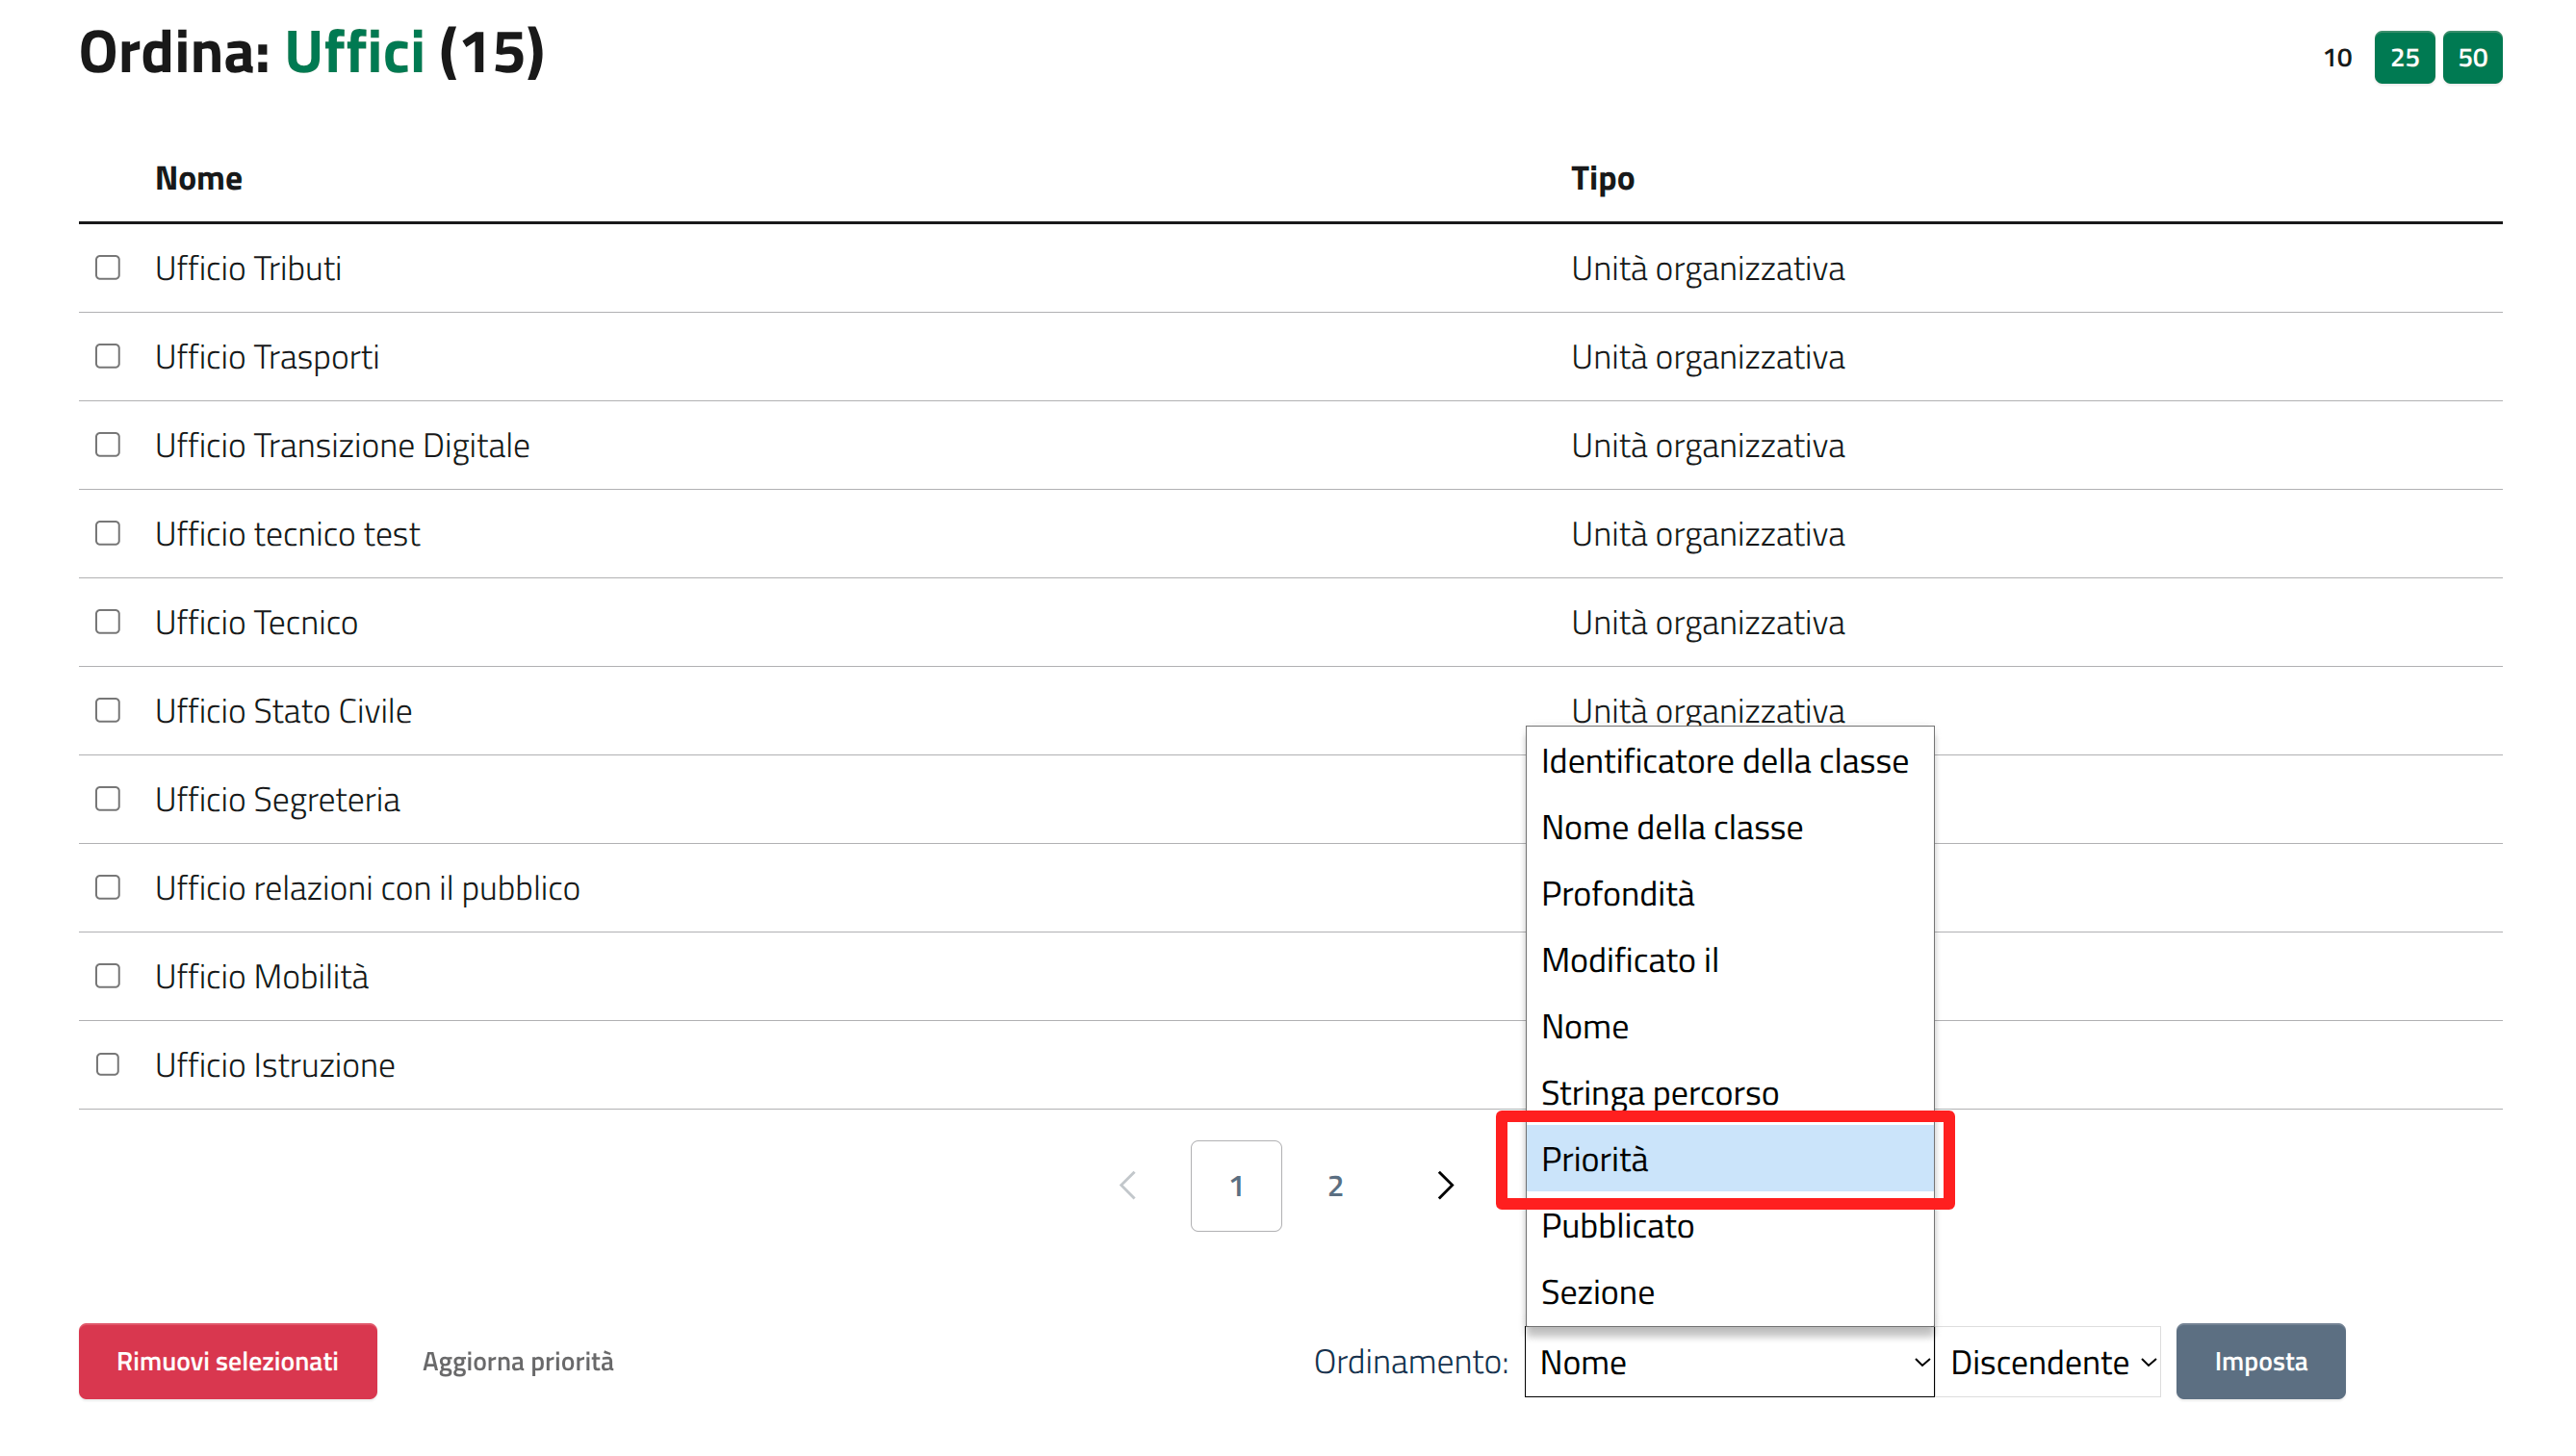The image size is (2576, 1456).
Task: Click Aggiorna priorità button
Action: click(517, 1361)
